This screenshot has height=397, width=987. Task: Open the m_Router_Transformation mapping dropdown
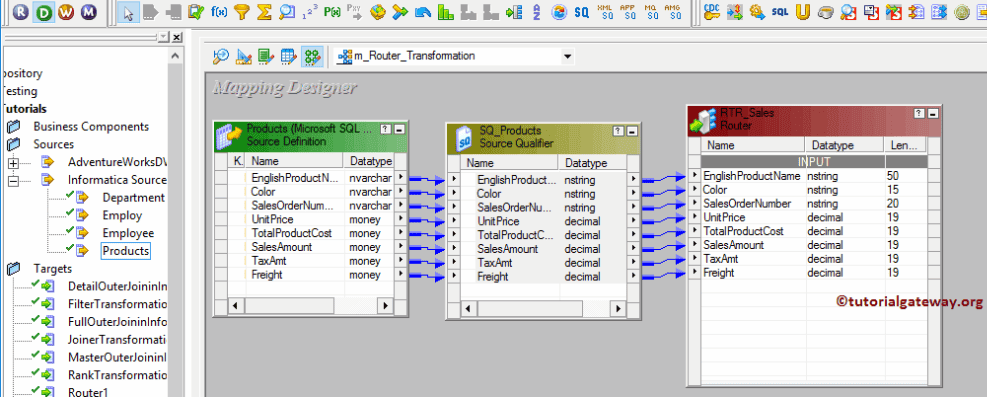tap(568, 57)
